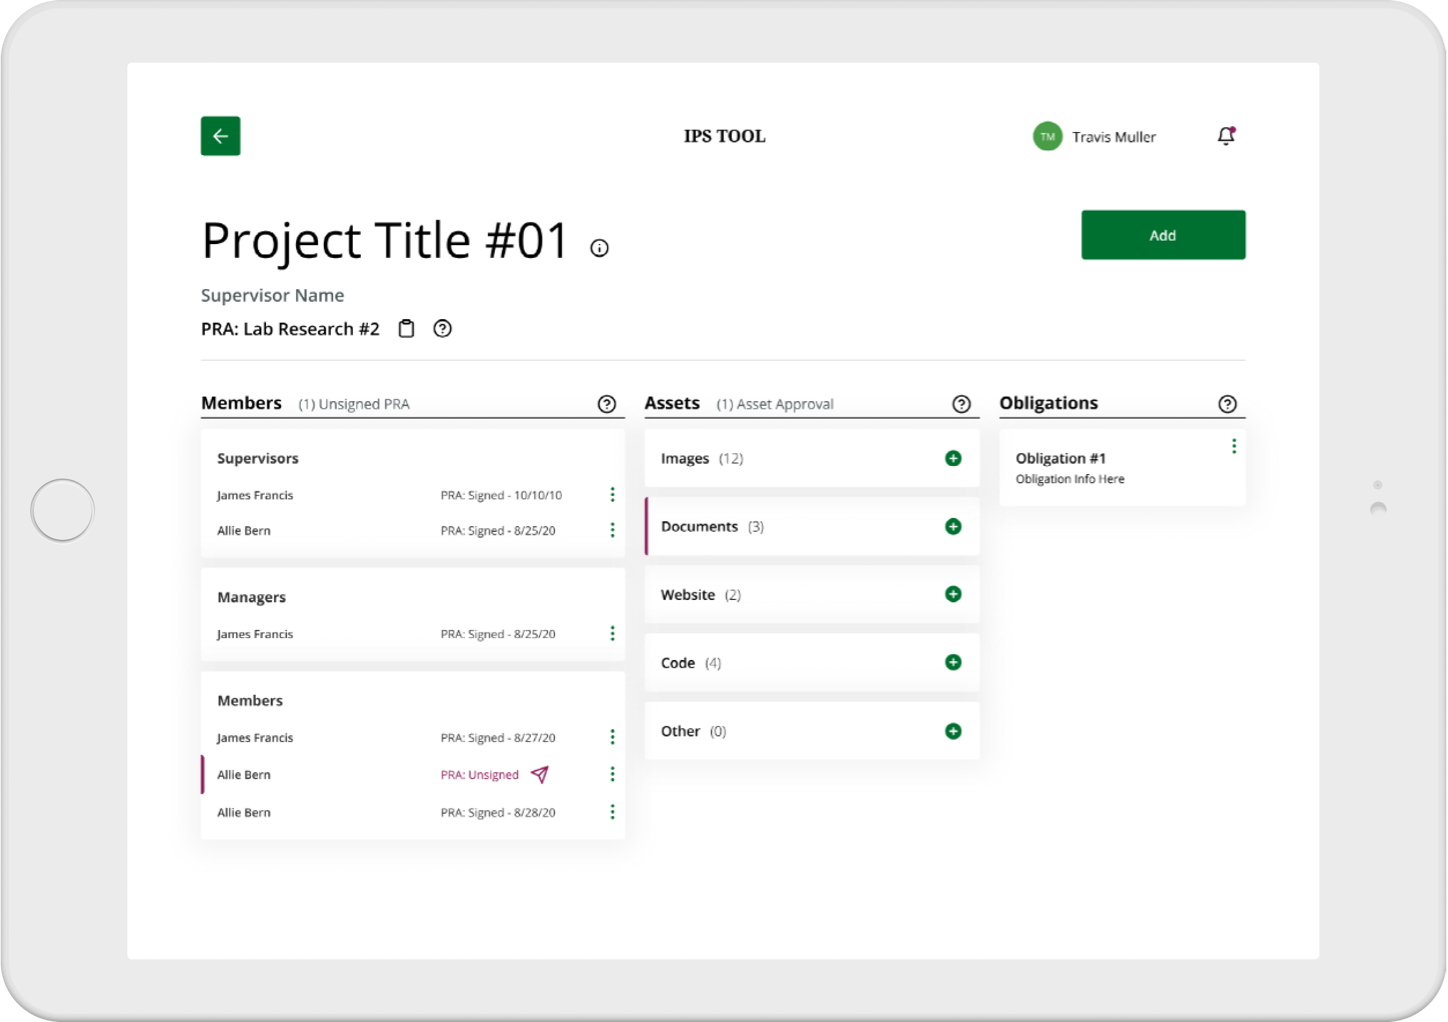Add a new Code asset

953,662
